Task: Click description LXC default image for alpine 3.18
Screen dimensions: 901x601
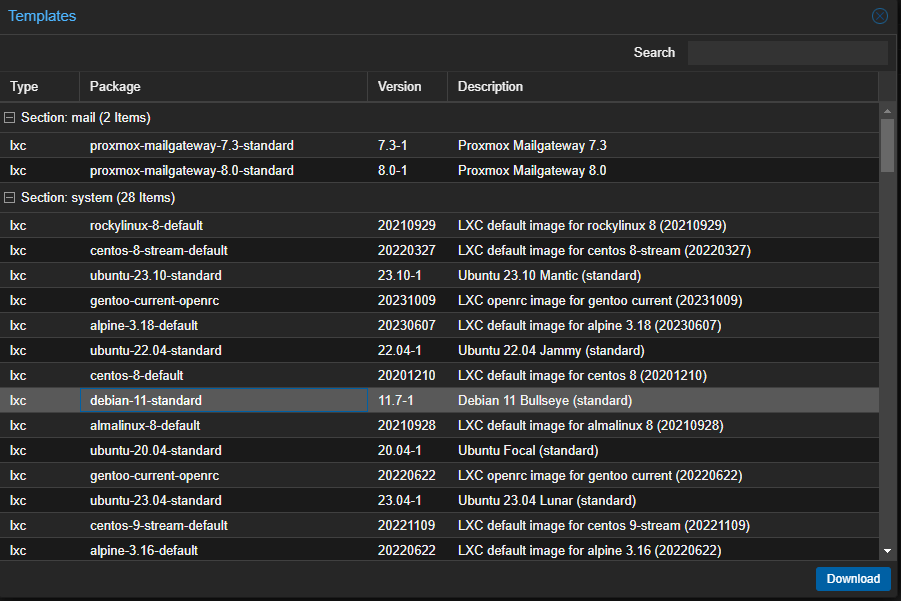Action: tap(590, 325)
